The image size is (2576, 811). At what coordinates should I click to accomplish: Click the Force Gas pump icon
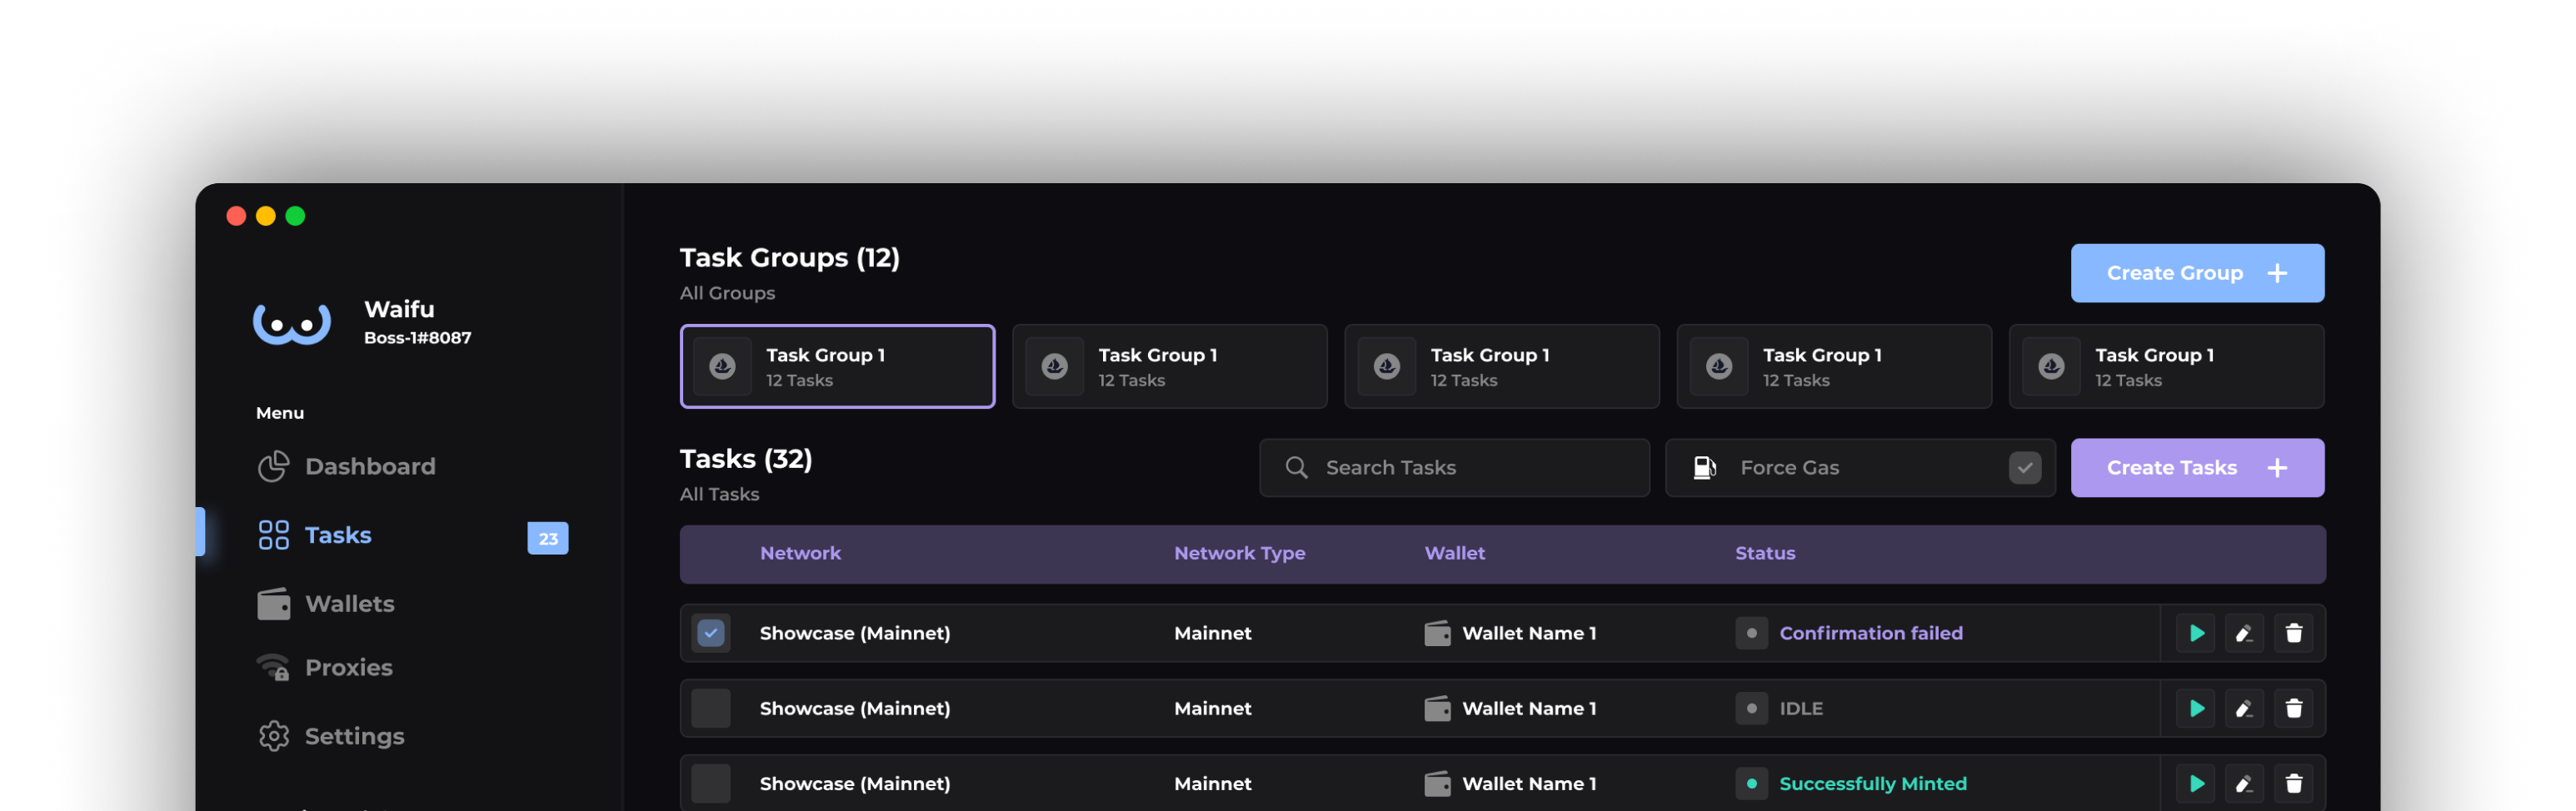1705,468
